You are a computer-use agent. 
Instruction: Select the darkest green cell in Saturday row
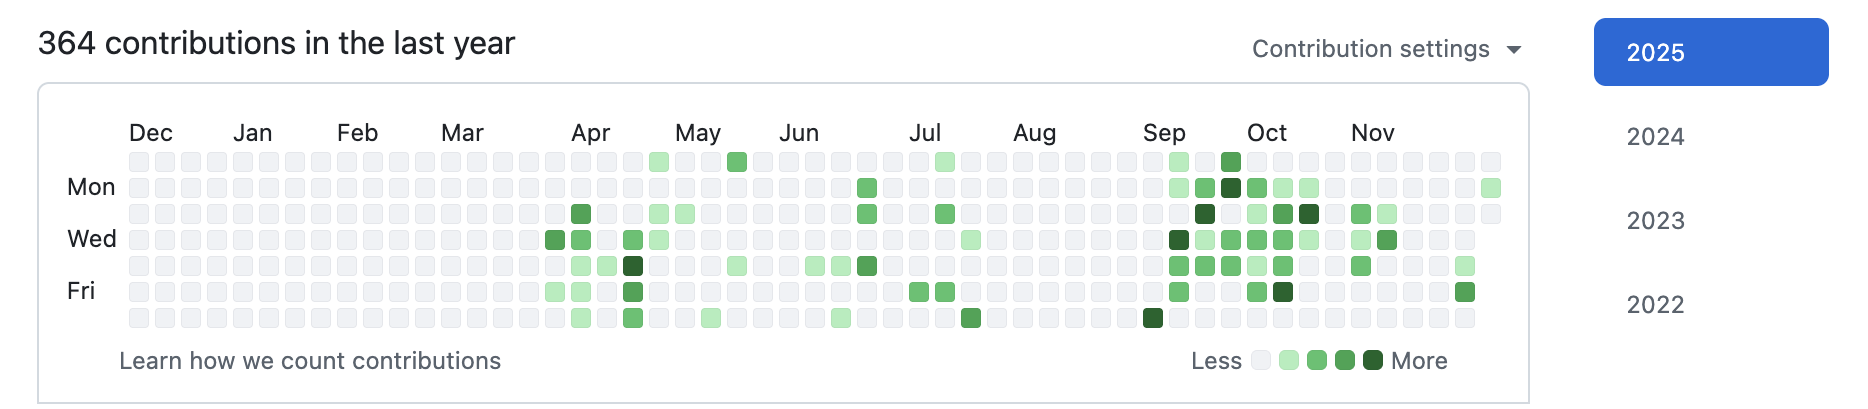[1153, 318]
